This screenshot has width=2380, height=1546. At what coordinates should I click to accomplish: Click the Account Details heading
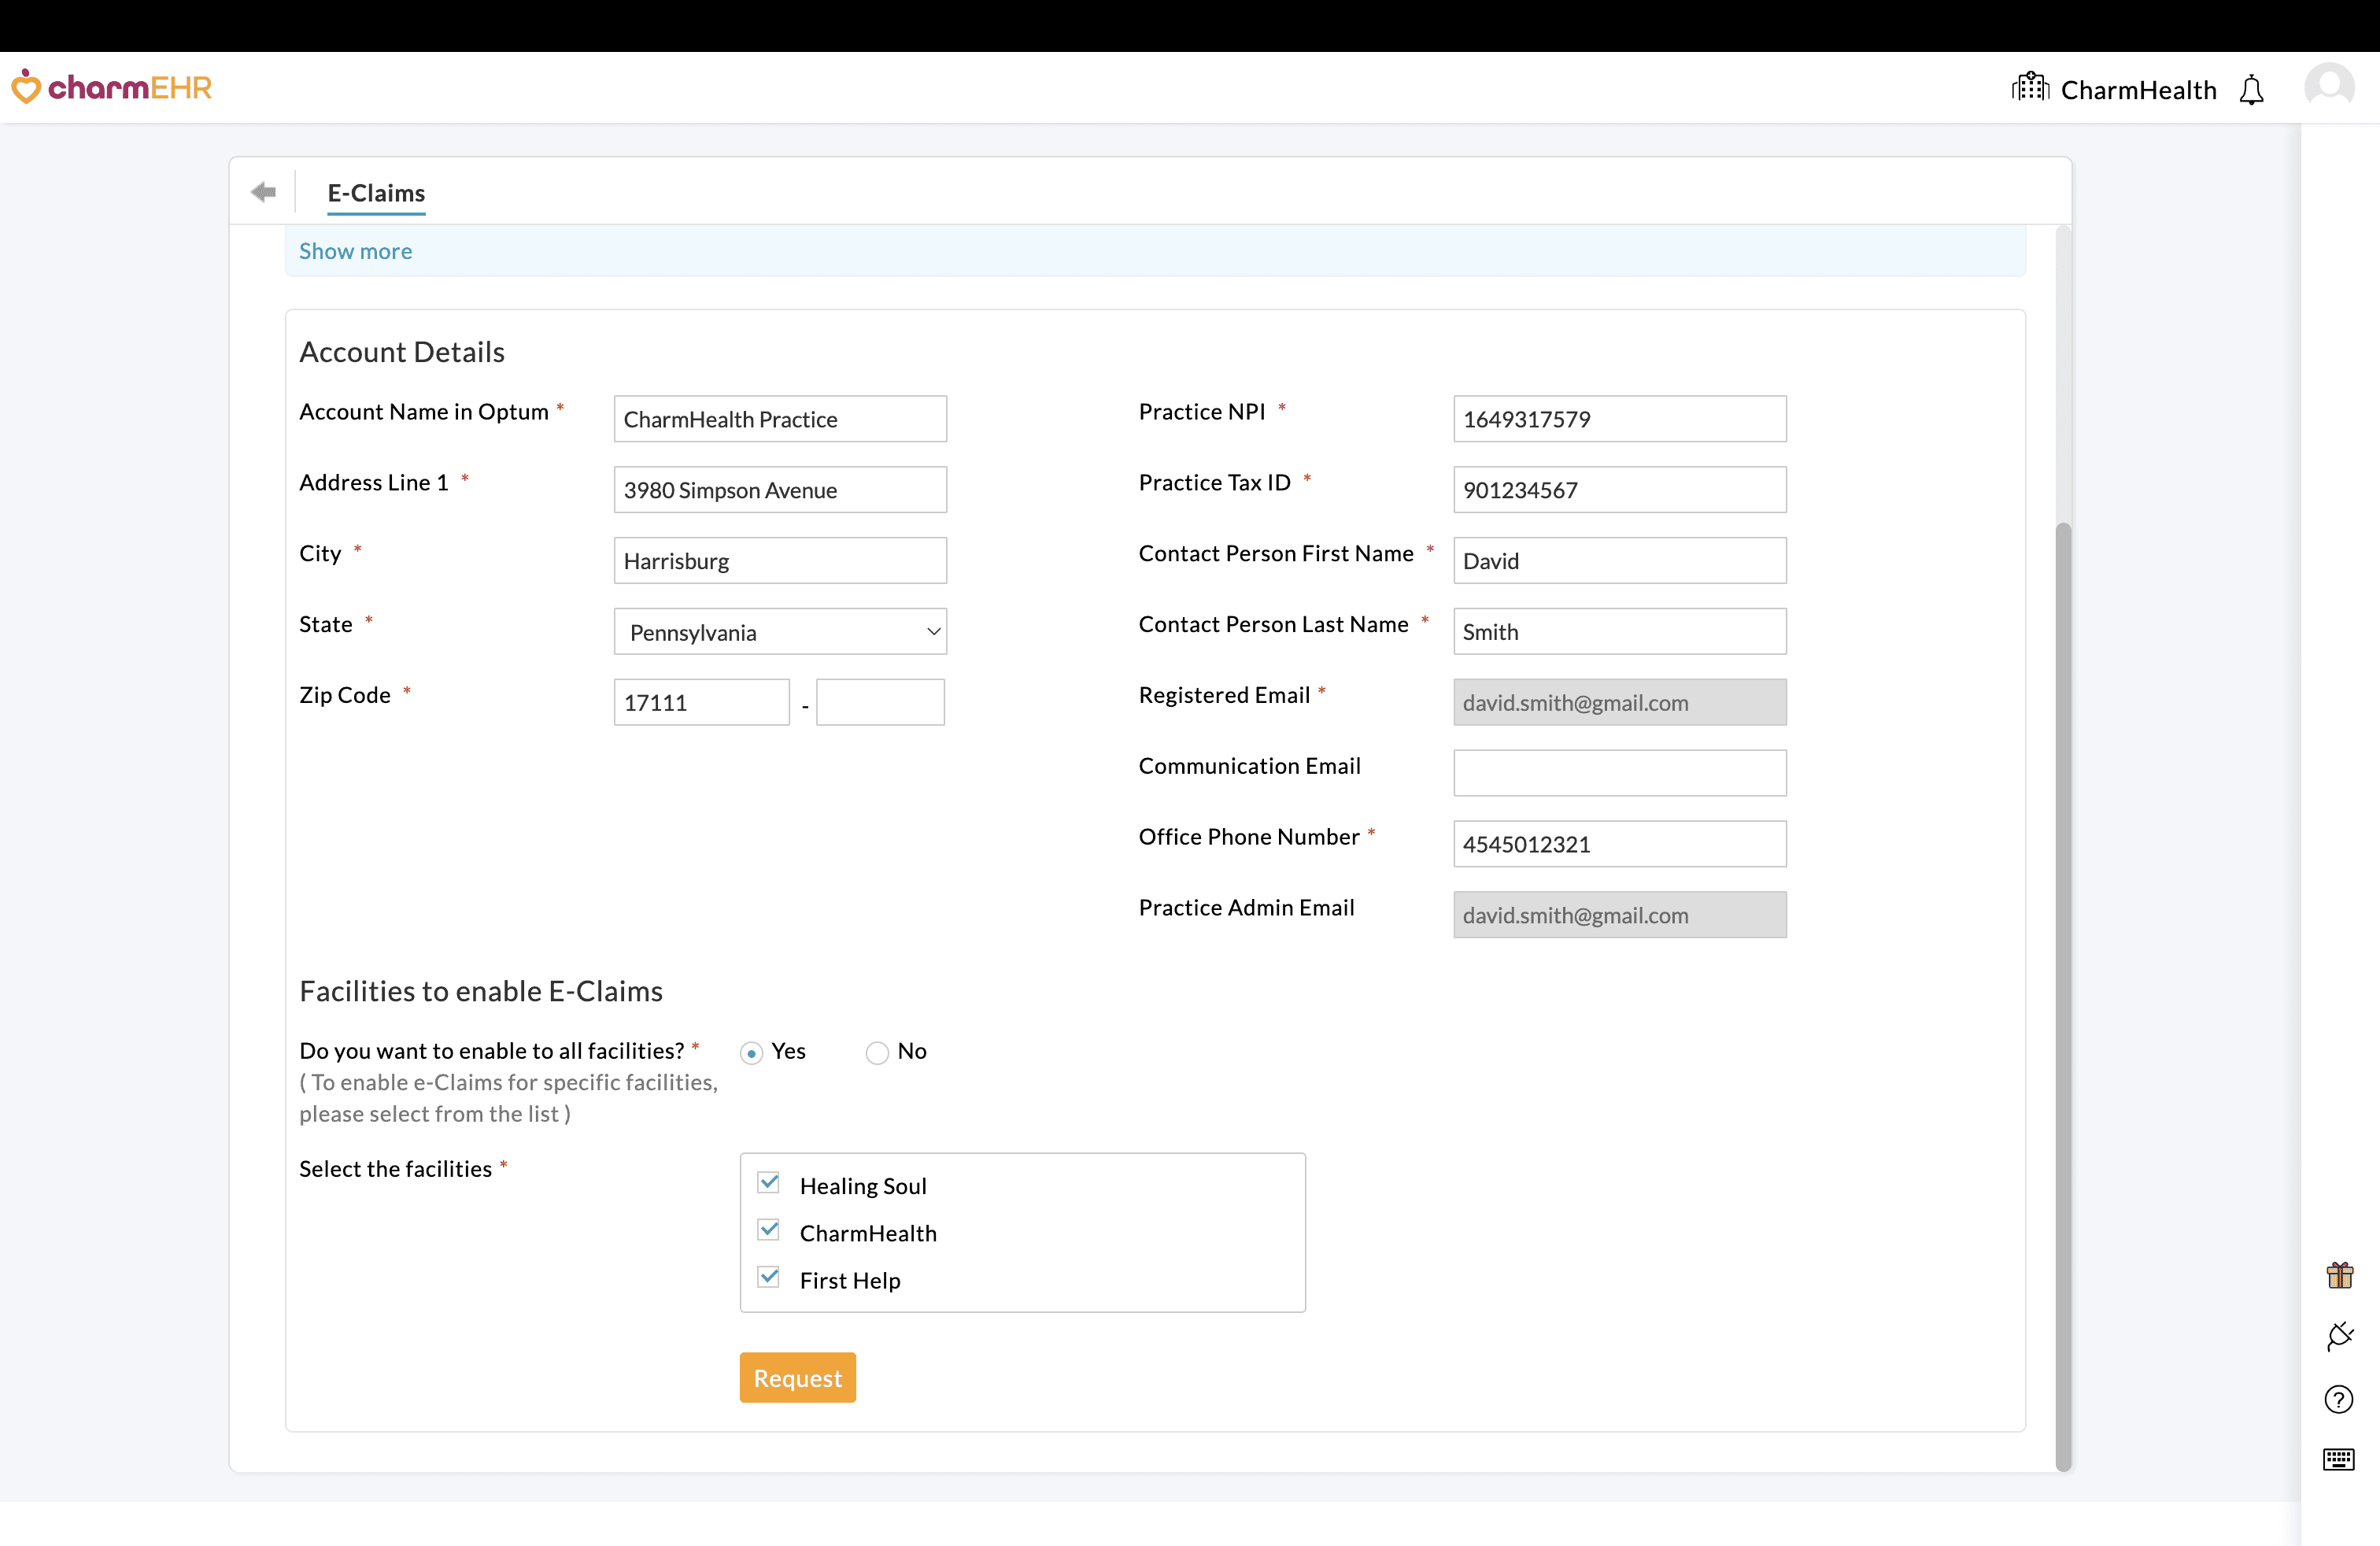[x=402, y=352]
